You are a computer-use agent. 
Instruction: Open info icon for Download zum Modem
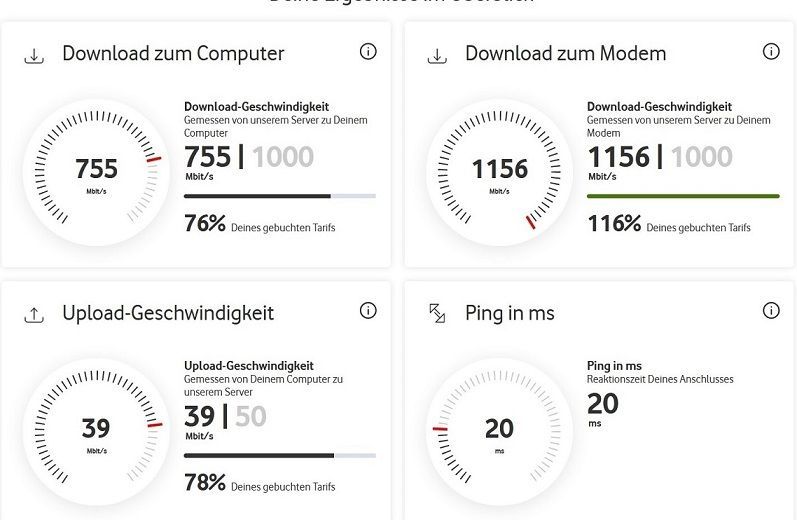click(771, 52)
